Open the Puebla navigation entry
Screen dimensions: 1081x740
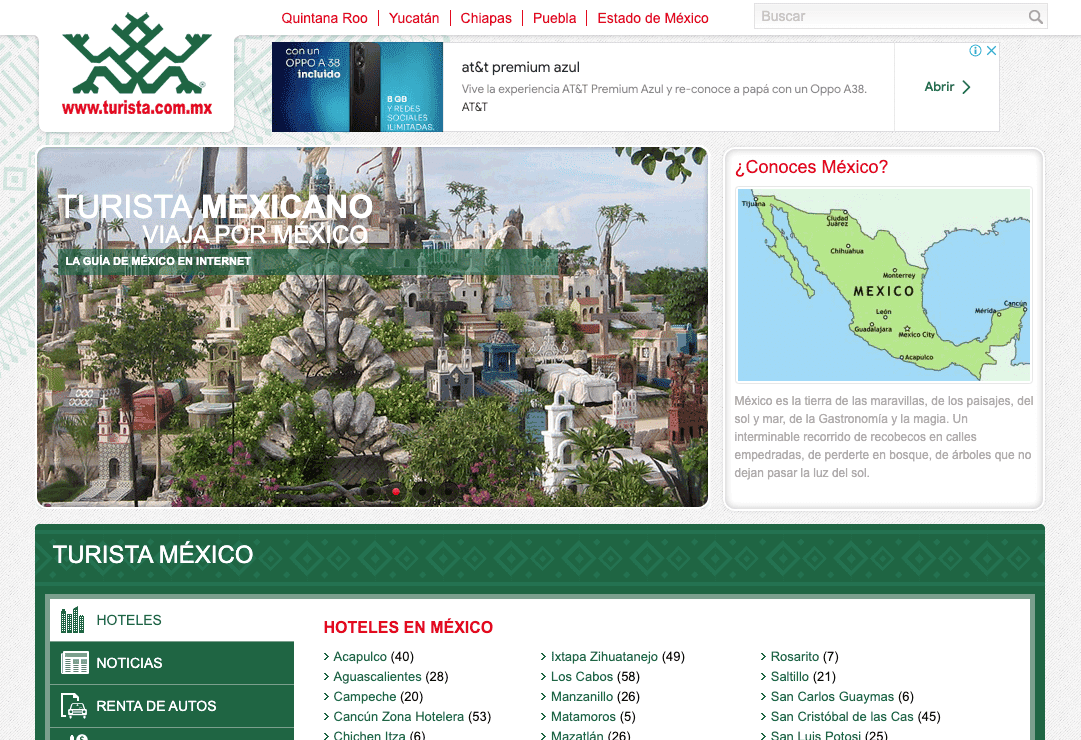pyautogui.click(x=554, y=18)
